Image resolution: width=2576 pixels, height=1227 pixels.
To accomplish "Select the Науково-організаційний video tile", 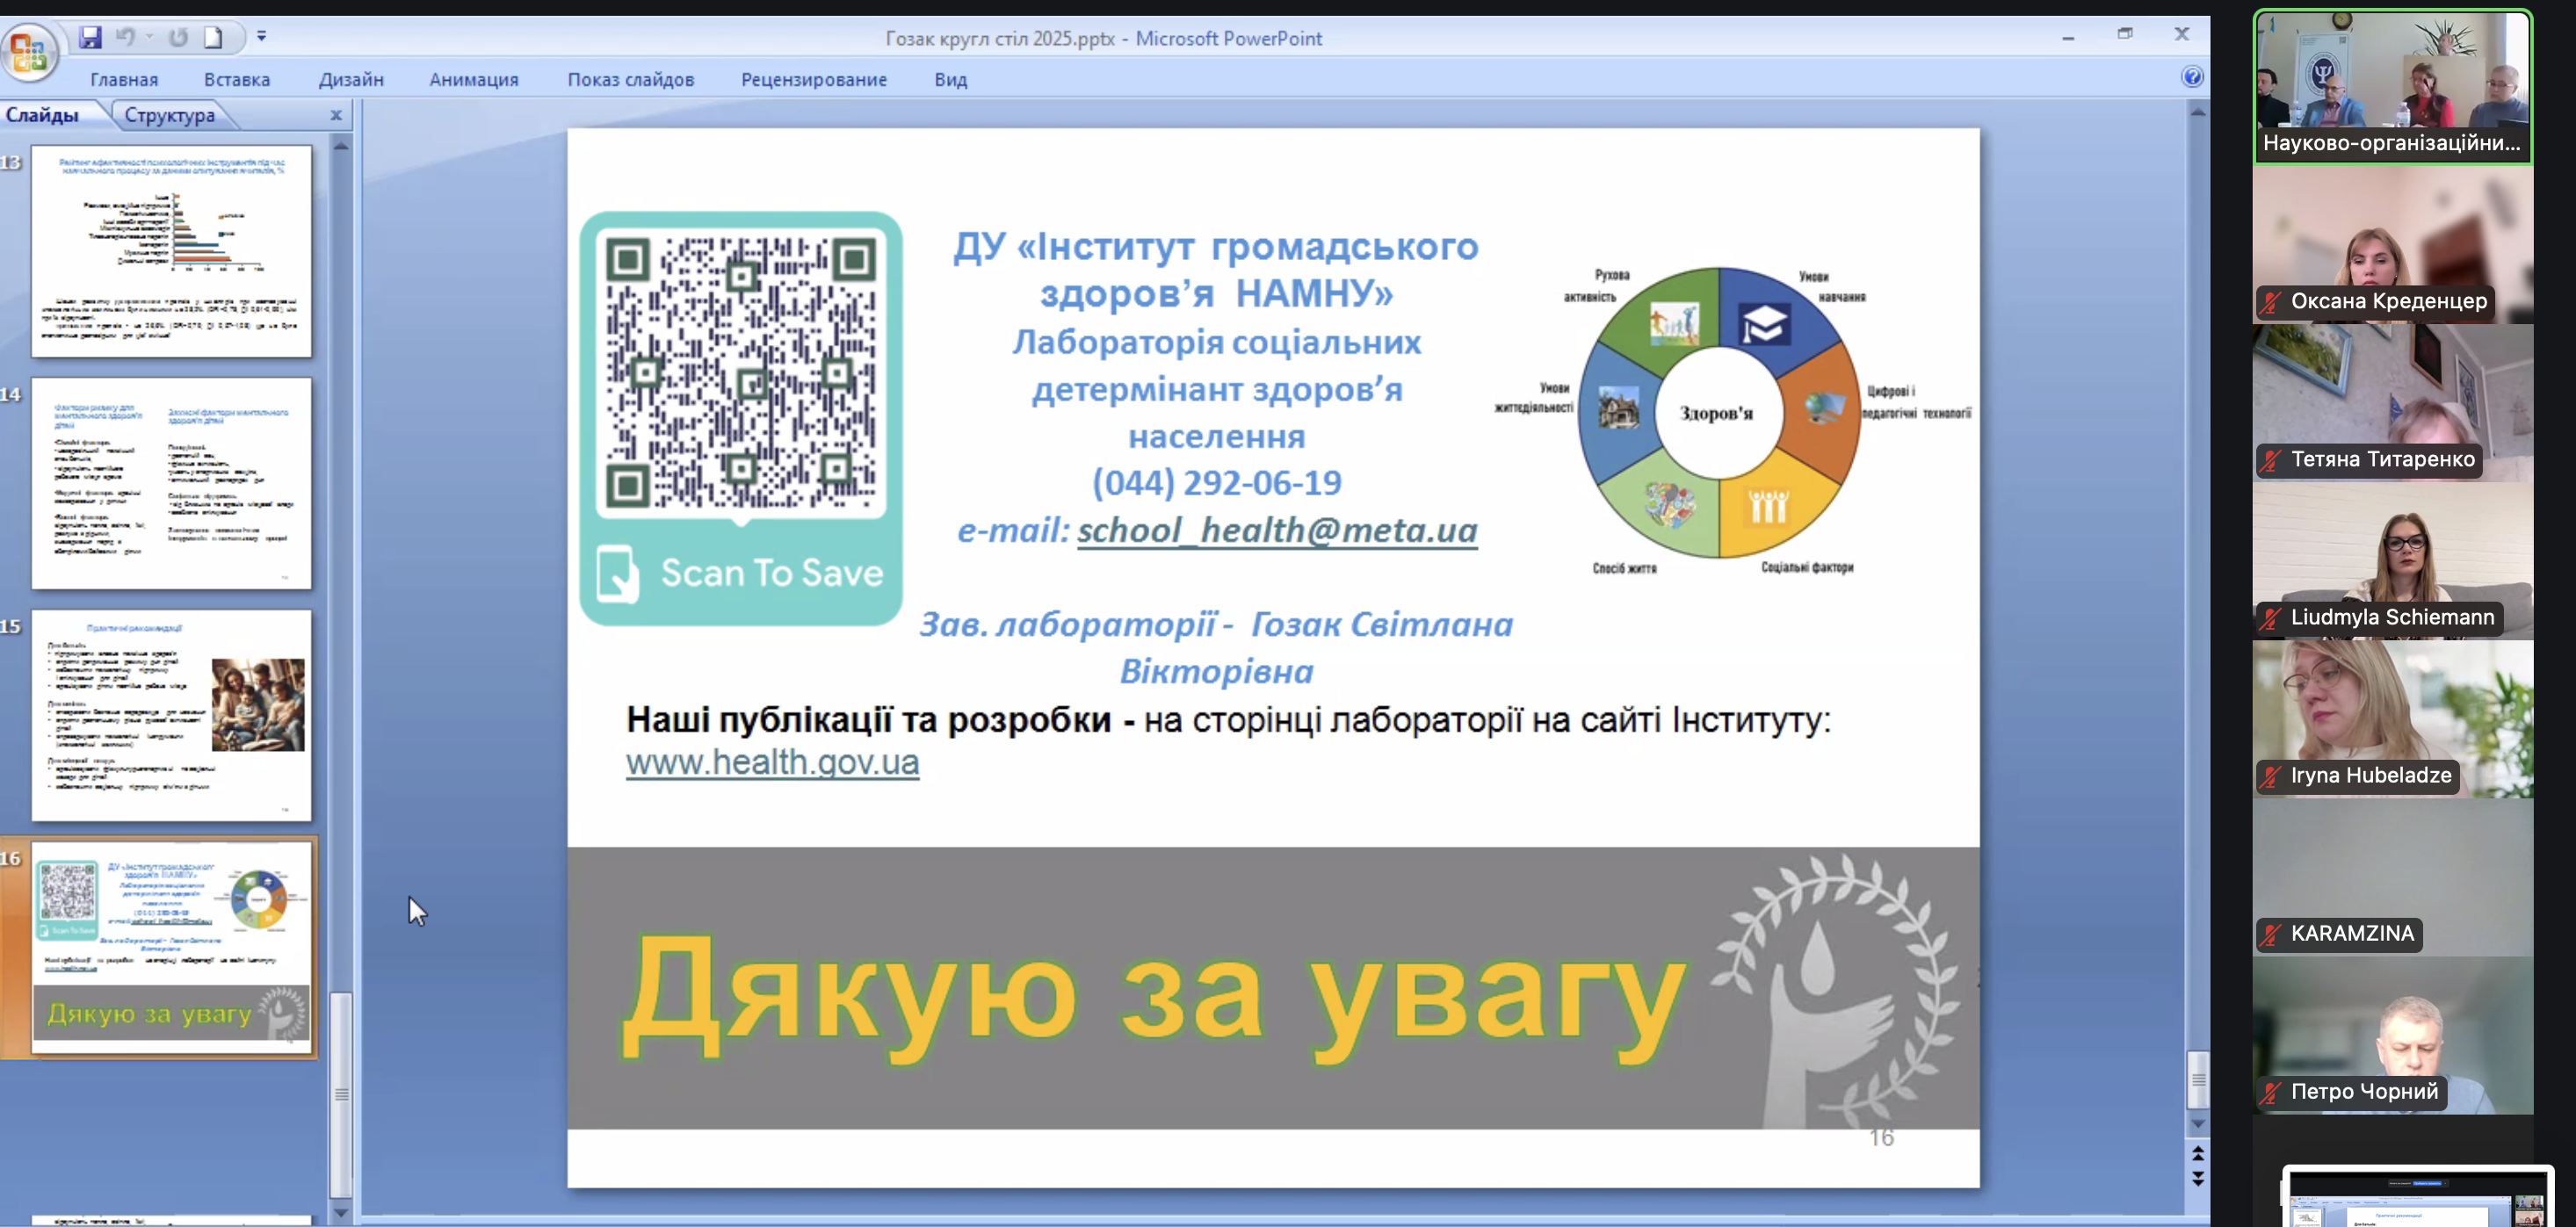I will [2392, 85].
